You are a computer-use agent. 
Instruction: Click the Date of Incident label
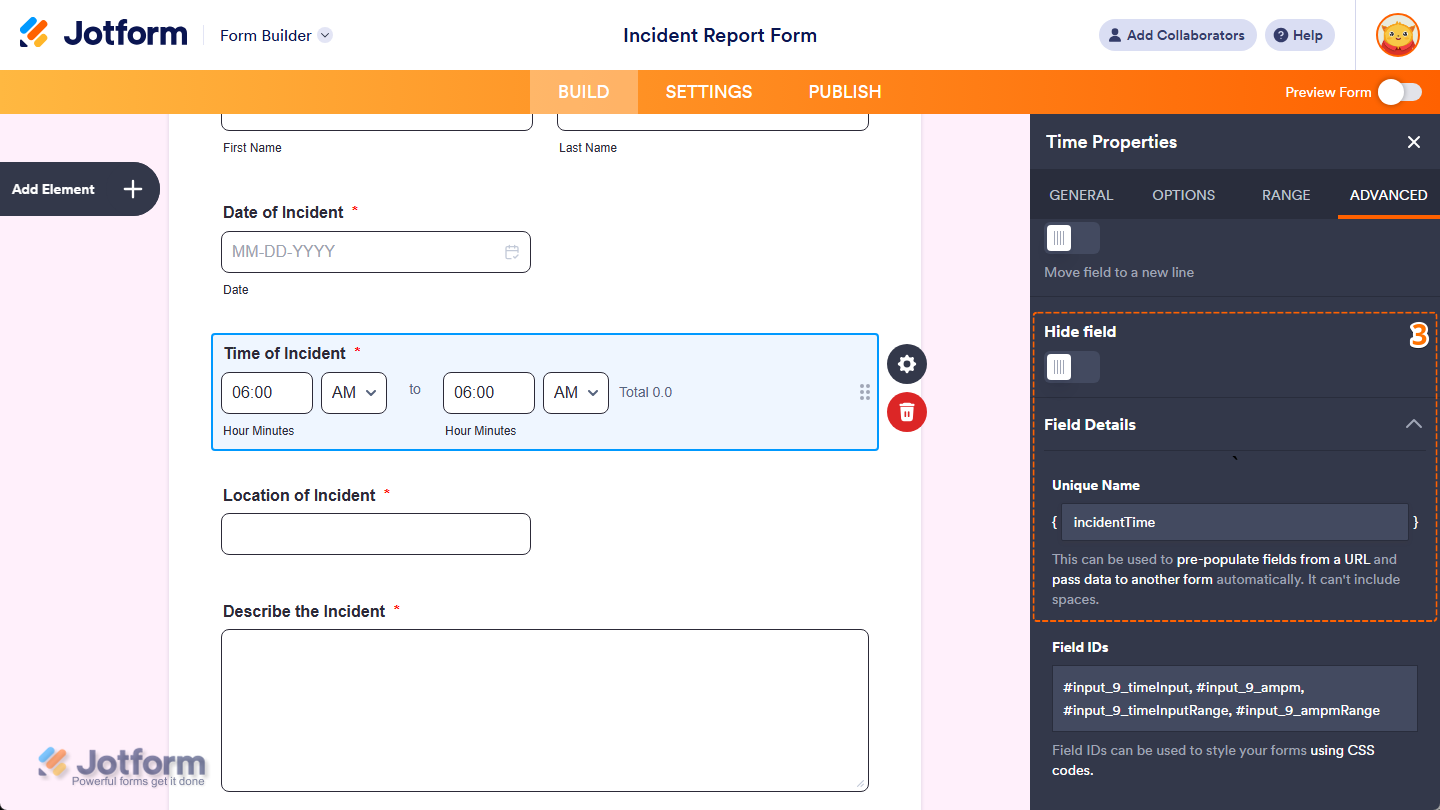click(x=283, y=212)
